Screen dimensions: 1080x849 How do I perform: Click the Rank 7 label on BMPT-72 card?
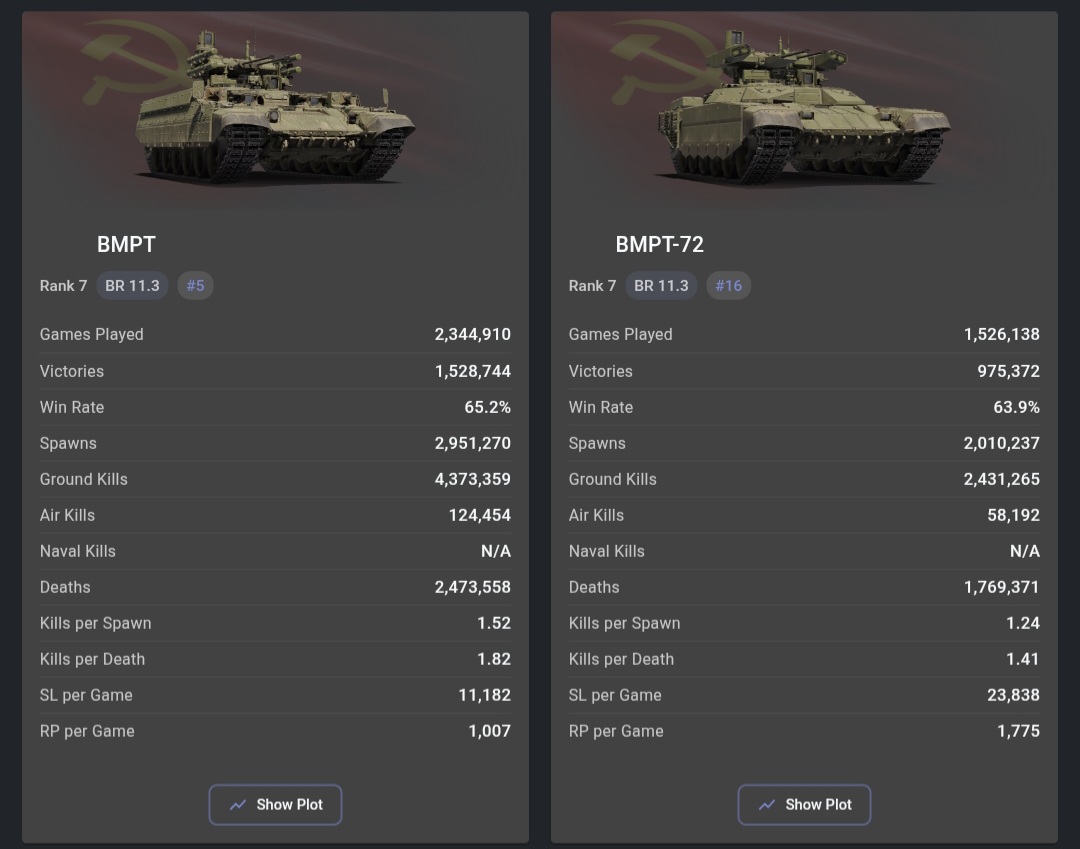(x=592, y=286)
